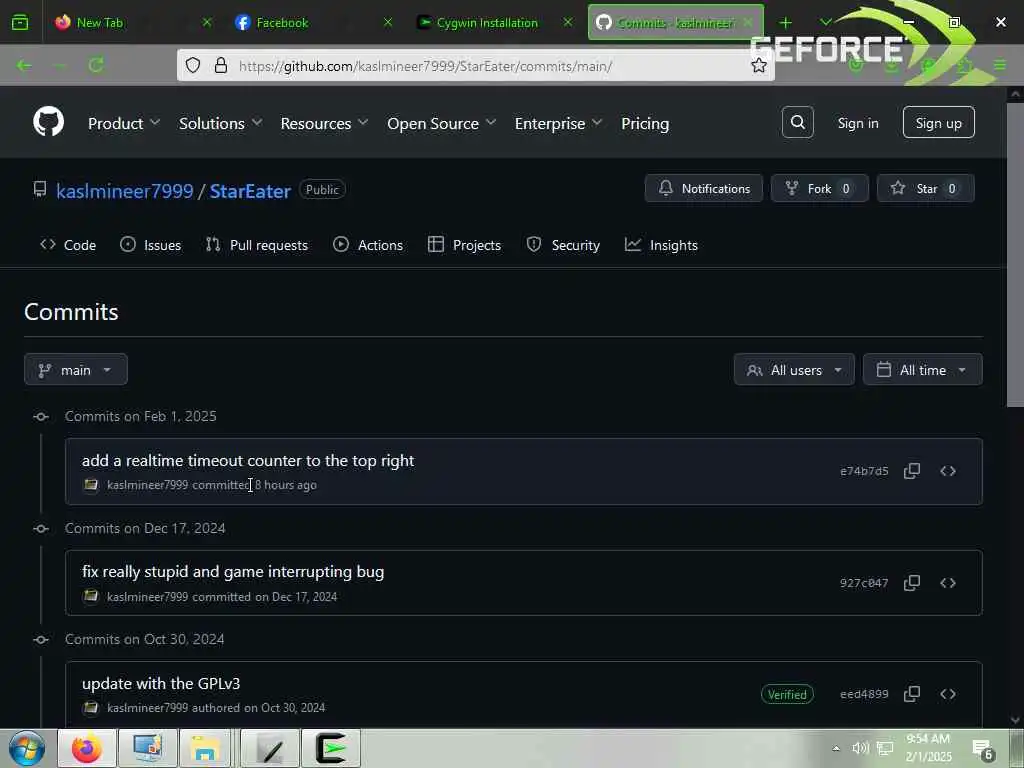Open the StarEater repository link
The width and height of the screenshot is (1024, 768).
[x=250, y=191]
